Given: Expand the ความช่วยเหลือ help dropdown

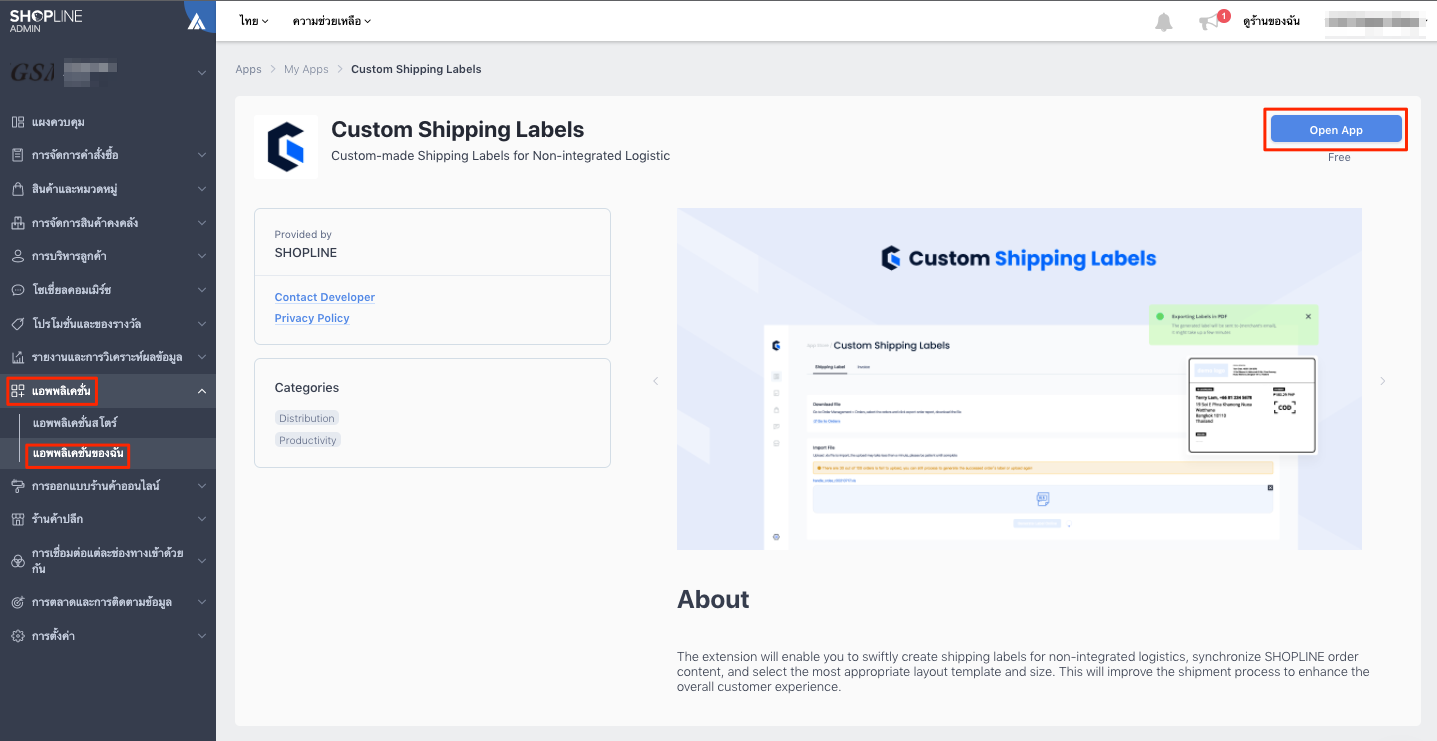Looking at the screenshot, I should pos(332,21).
